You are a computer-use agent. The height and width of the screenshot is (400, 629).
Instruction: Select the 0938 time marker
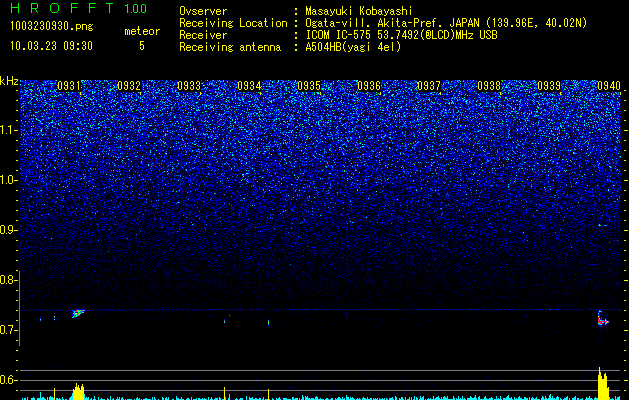pyautogui.click(x=489, y=86)
